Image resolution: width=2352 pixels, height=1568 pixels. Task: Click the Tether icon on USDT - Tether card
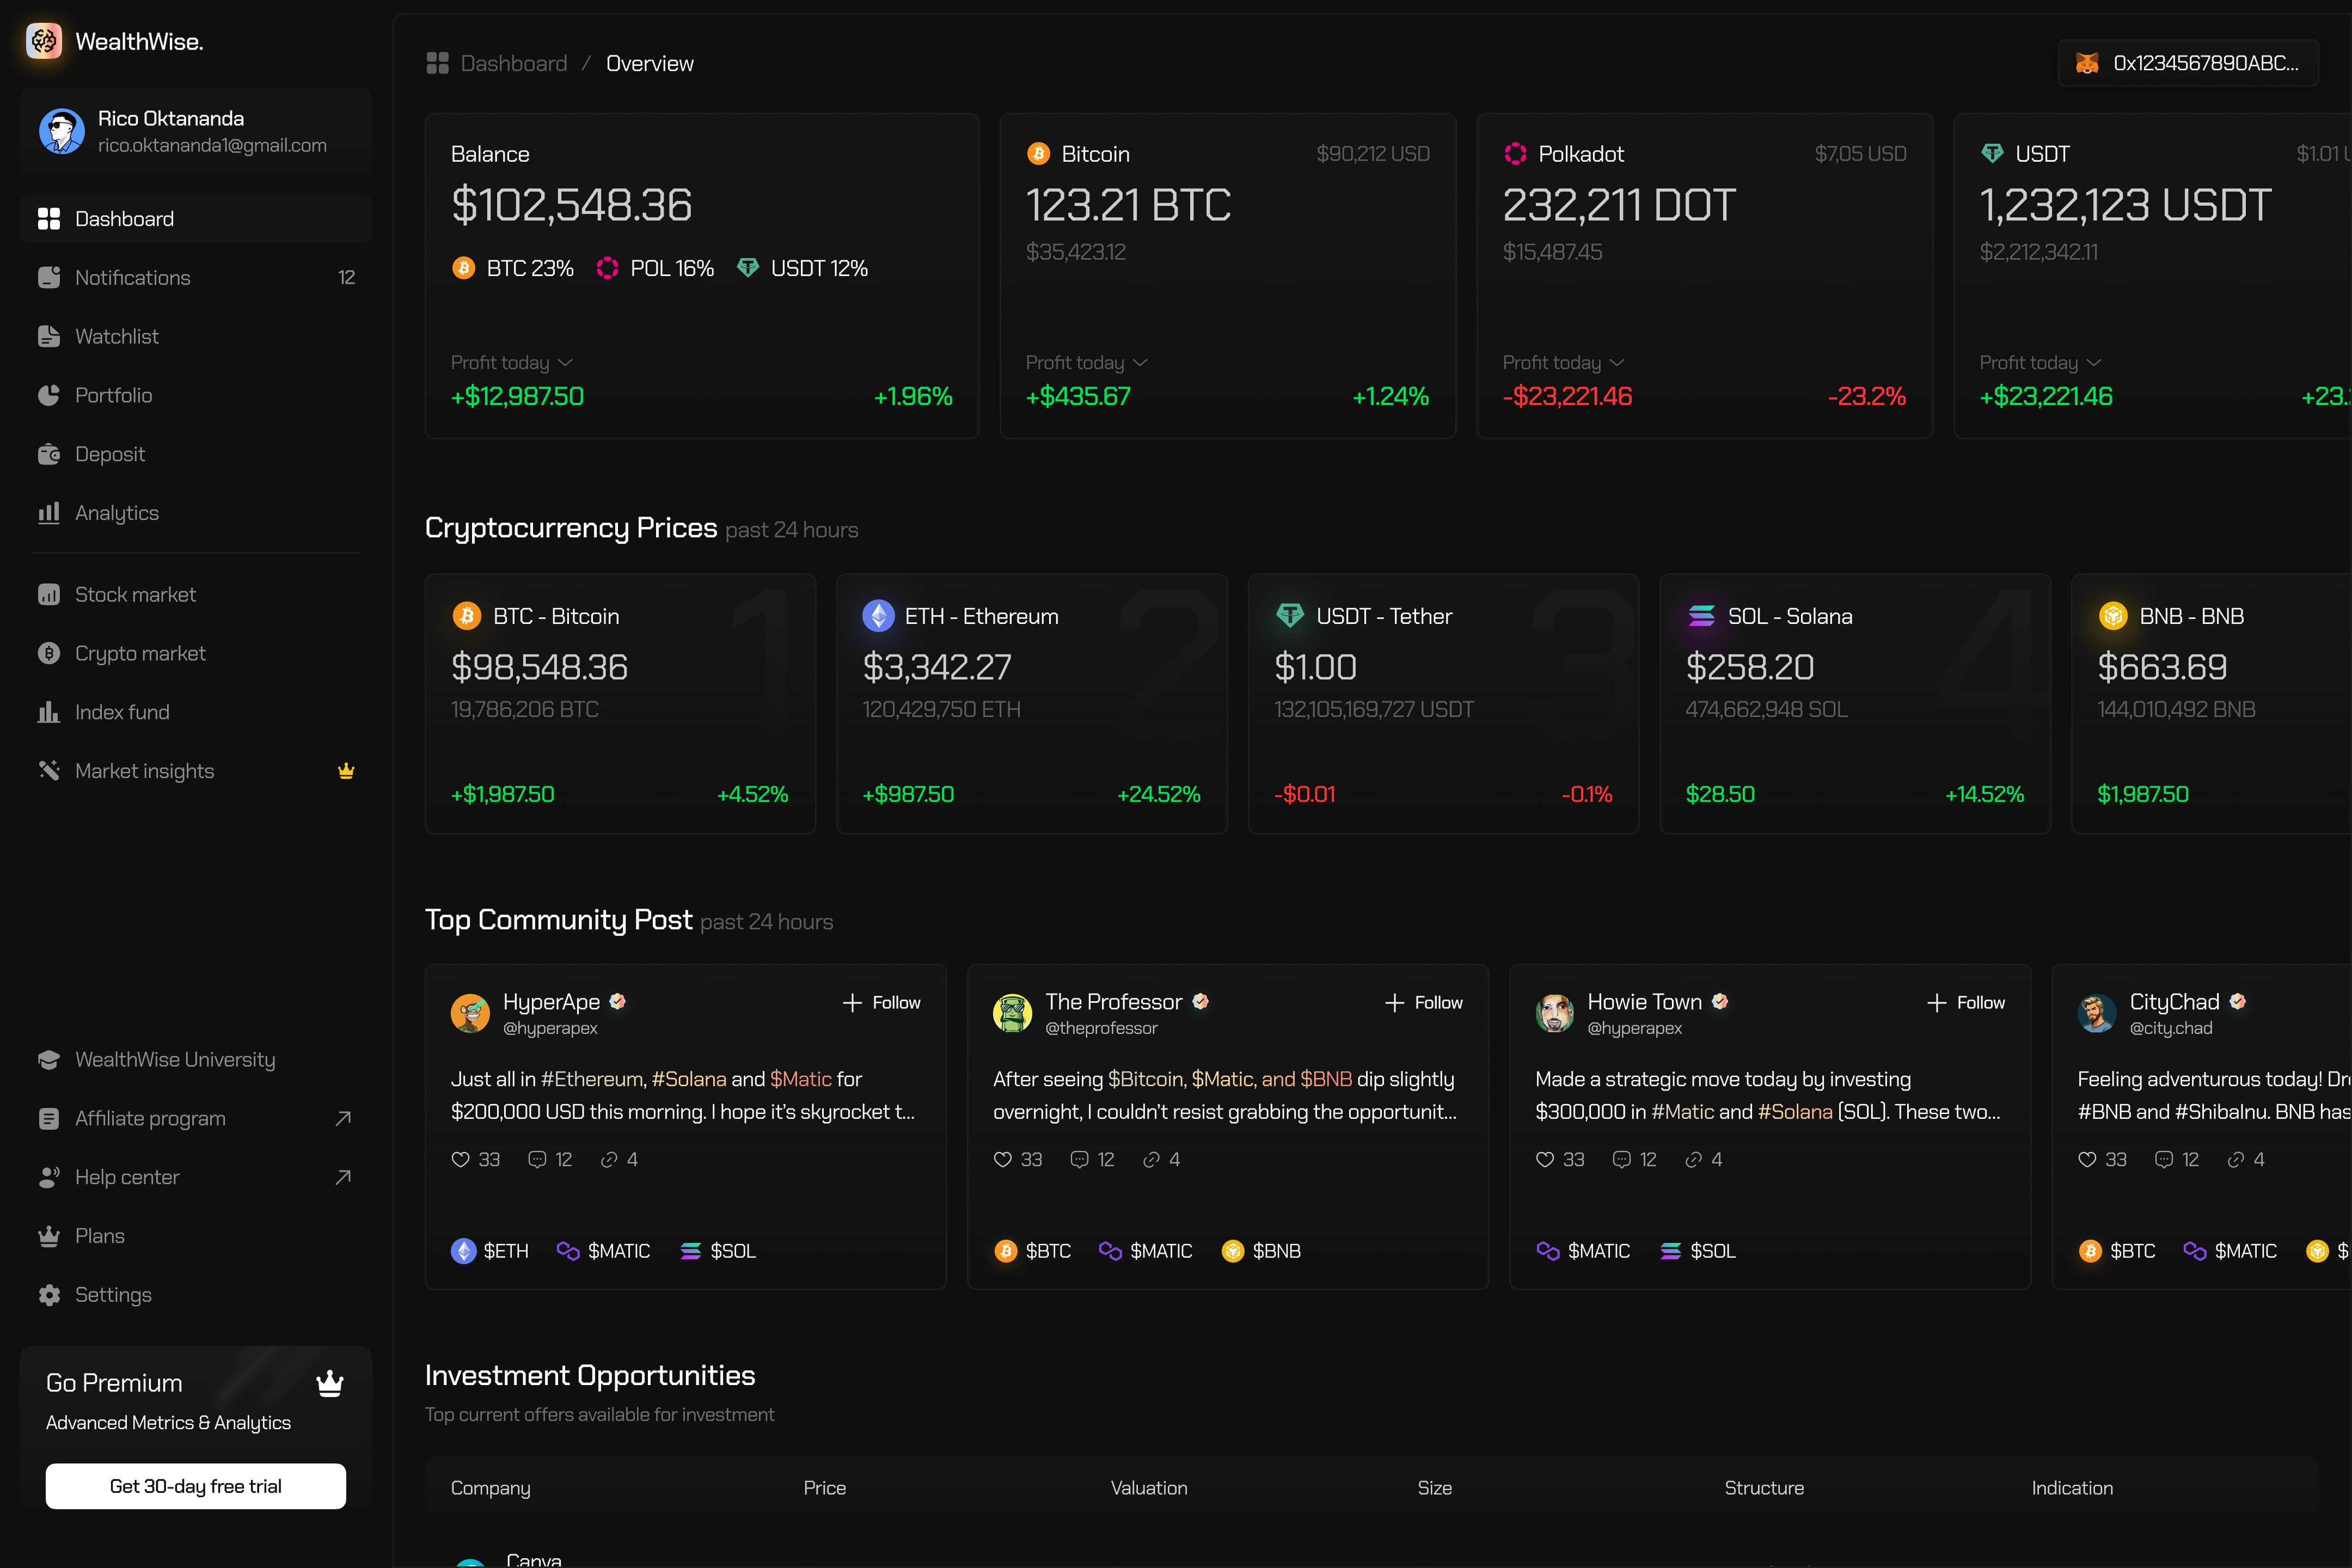click(x=1290, y=616)
